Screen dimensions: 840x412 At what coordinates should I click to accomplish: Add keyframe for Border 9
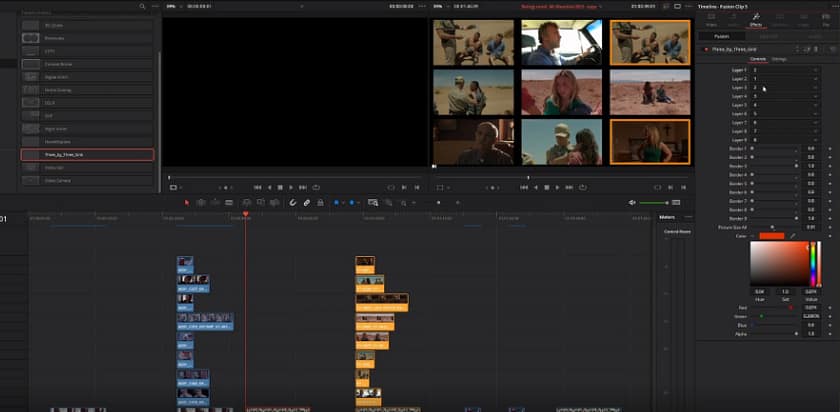(x=829, y=219)
